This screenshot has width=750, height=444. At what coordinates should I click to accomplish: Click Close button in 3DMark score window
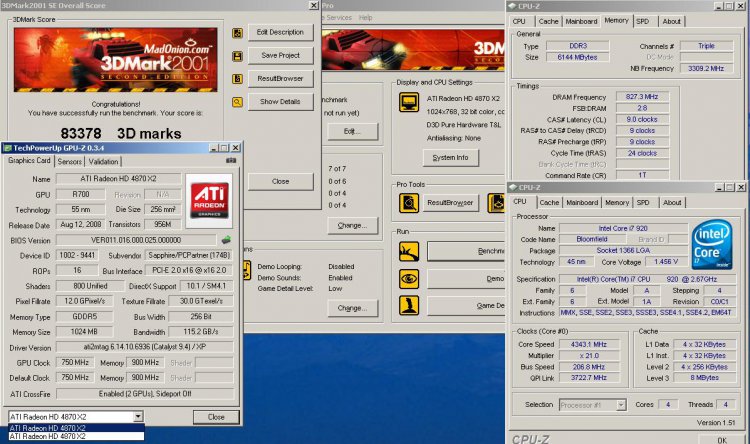point(280,181)
